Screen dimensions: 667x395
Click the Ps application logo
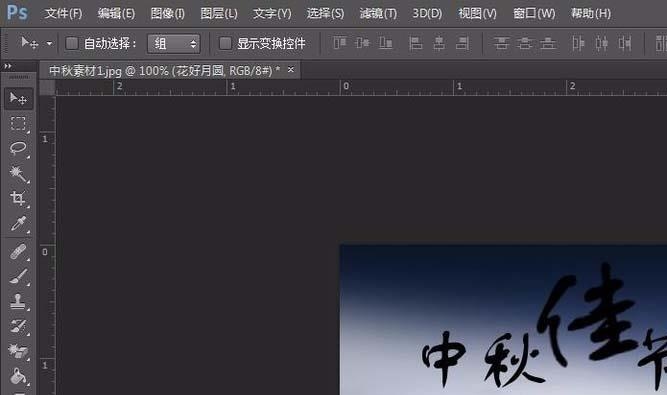(x=17, y=13)
